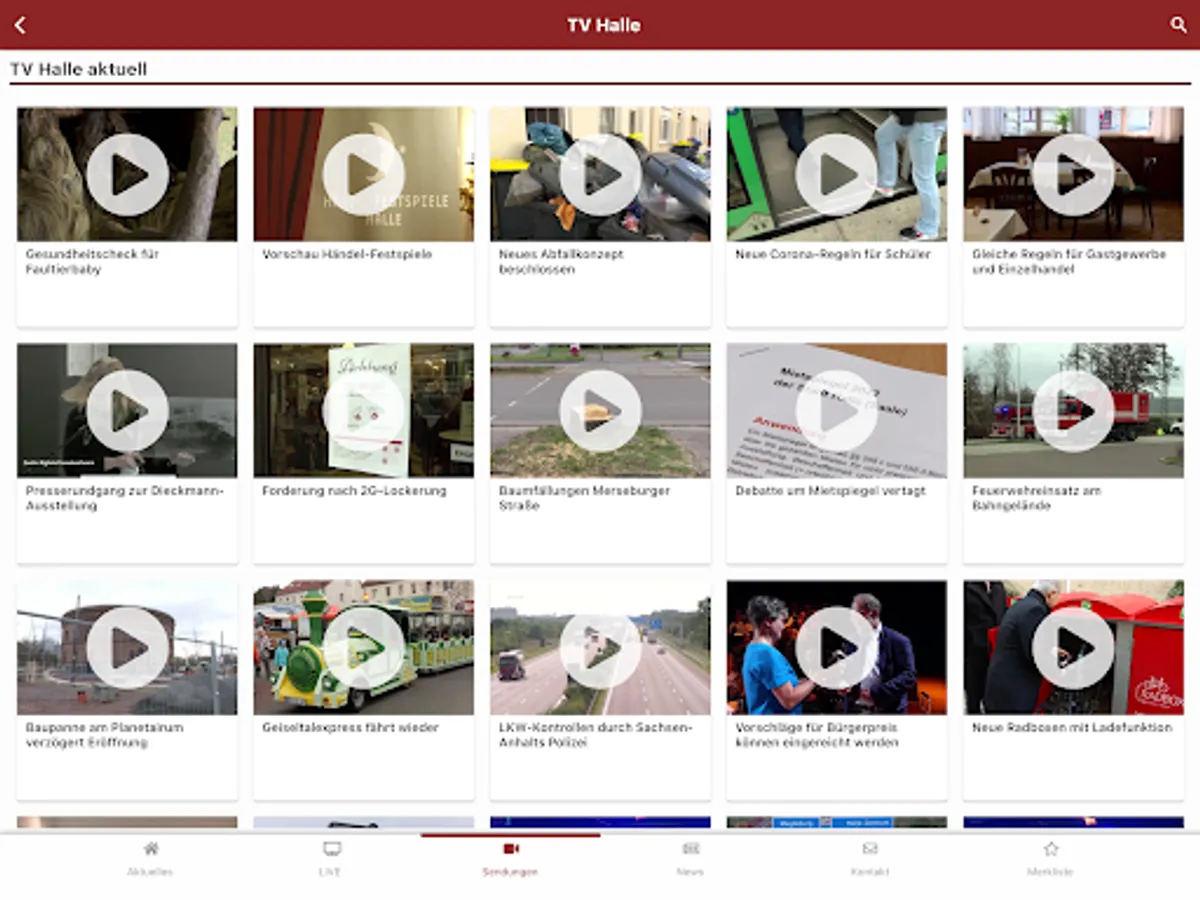Select the Sendungen camera icon

point(511,849)
